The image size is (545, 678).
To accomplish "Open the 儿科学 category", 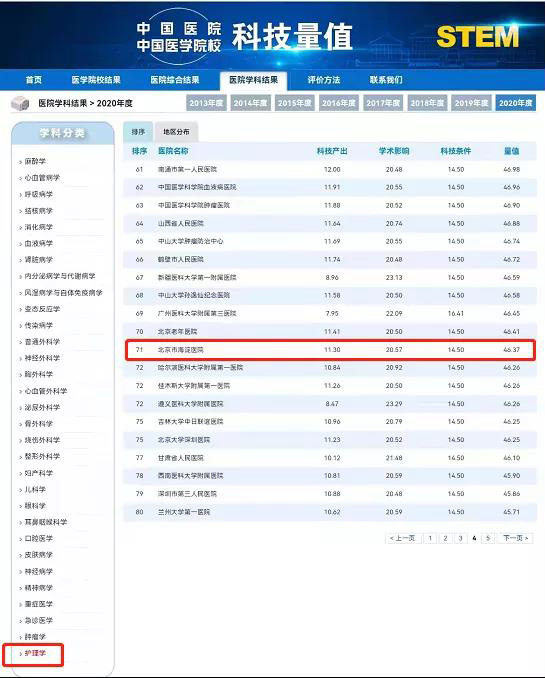I will point(35,489).
